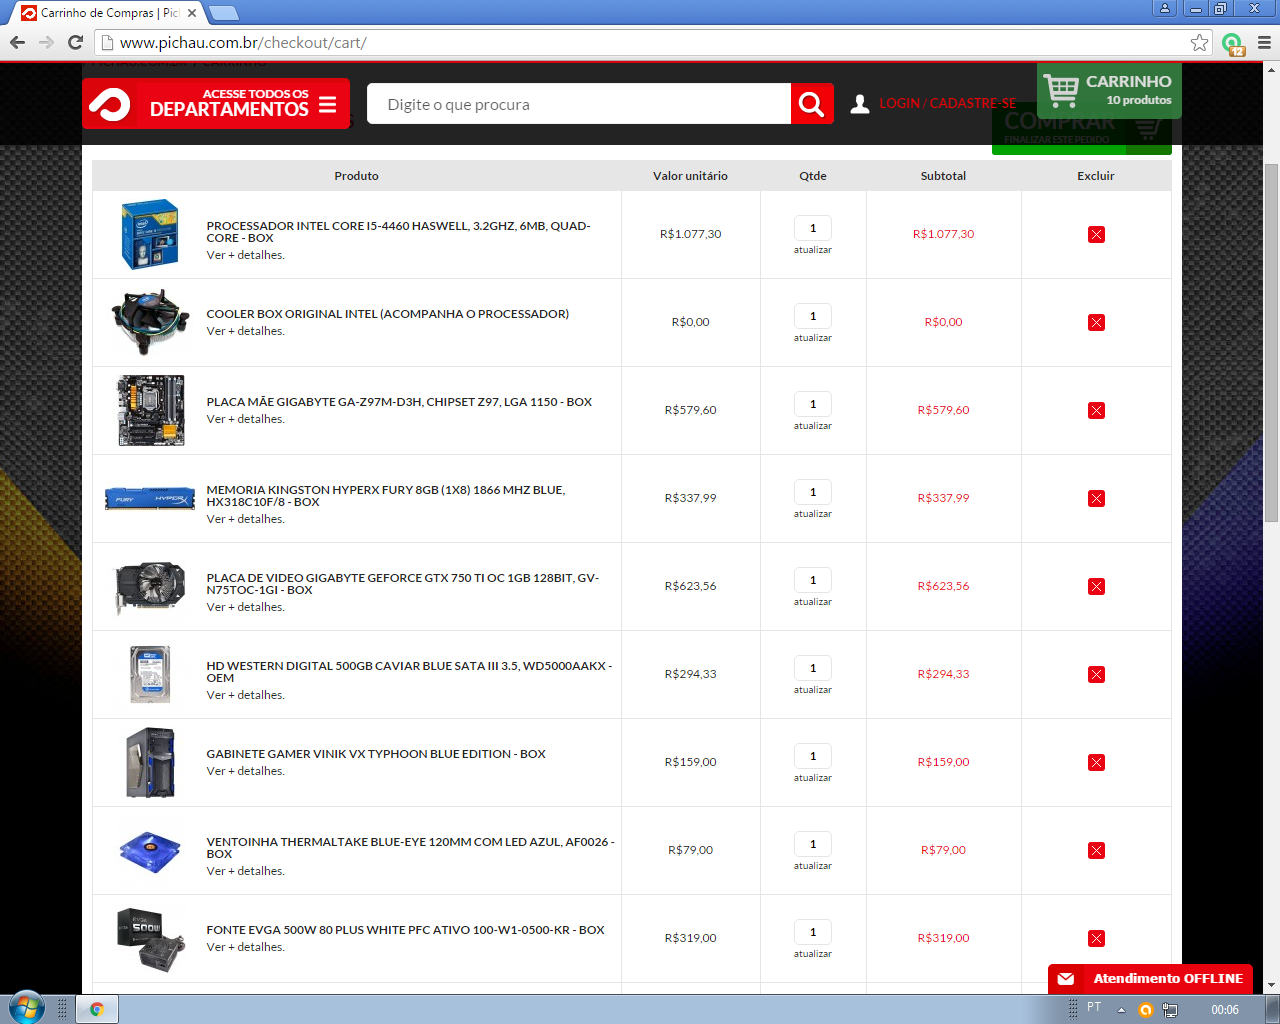This screenshot has width=1280, height=1024.
Task: Click the Cooler Box Original Intel product name
Action: click(388, 314)
